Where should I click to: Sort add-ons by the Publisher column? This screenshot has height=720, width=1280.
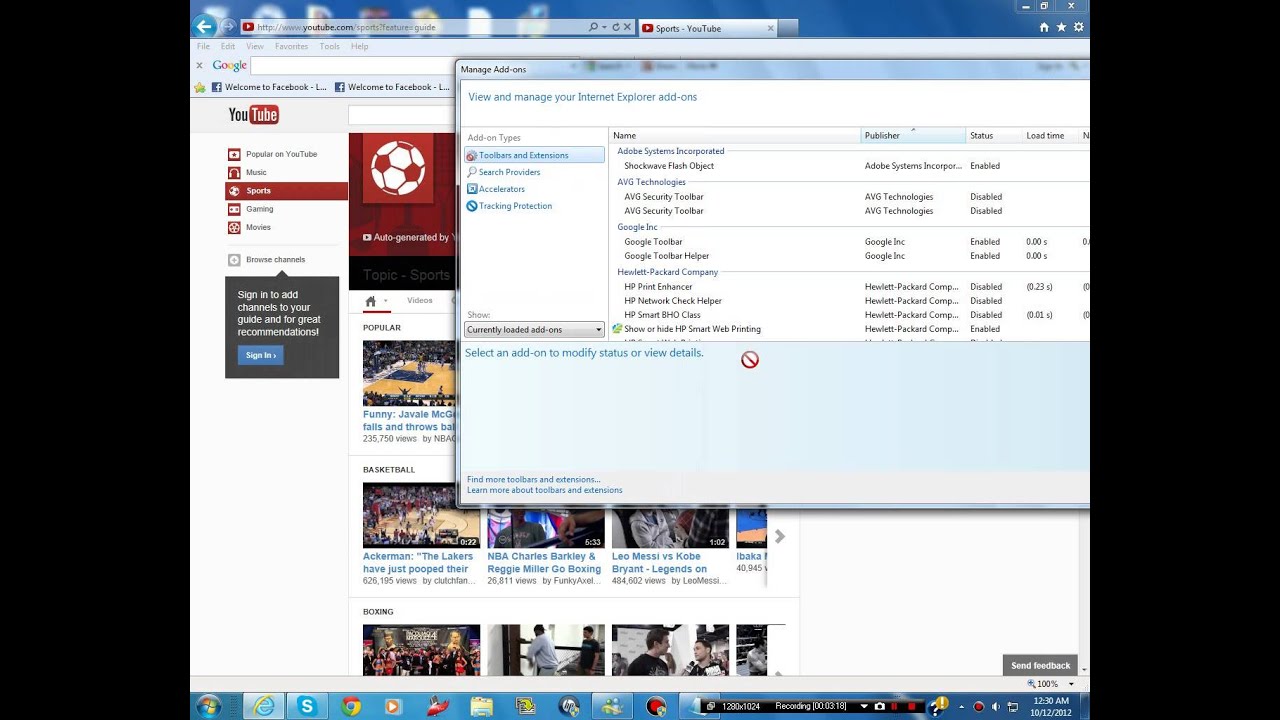tap(913, 135)
